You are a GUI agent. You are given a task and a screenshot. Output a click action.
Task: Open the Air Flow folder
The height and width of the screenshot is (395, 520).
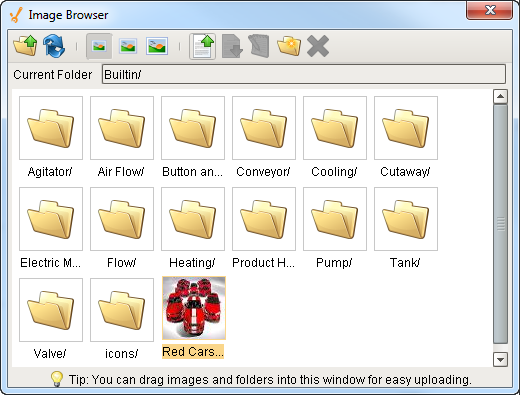tap(122, 128)
